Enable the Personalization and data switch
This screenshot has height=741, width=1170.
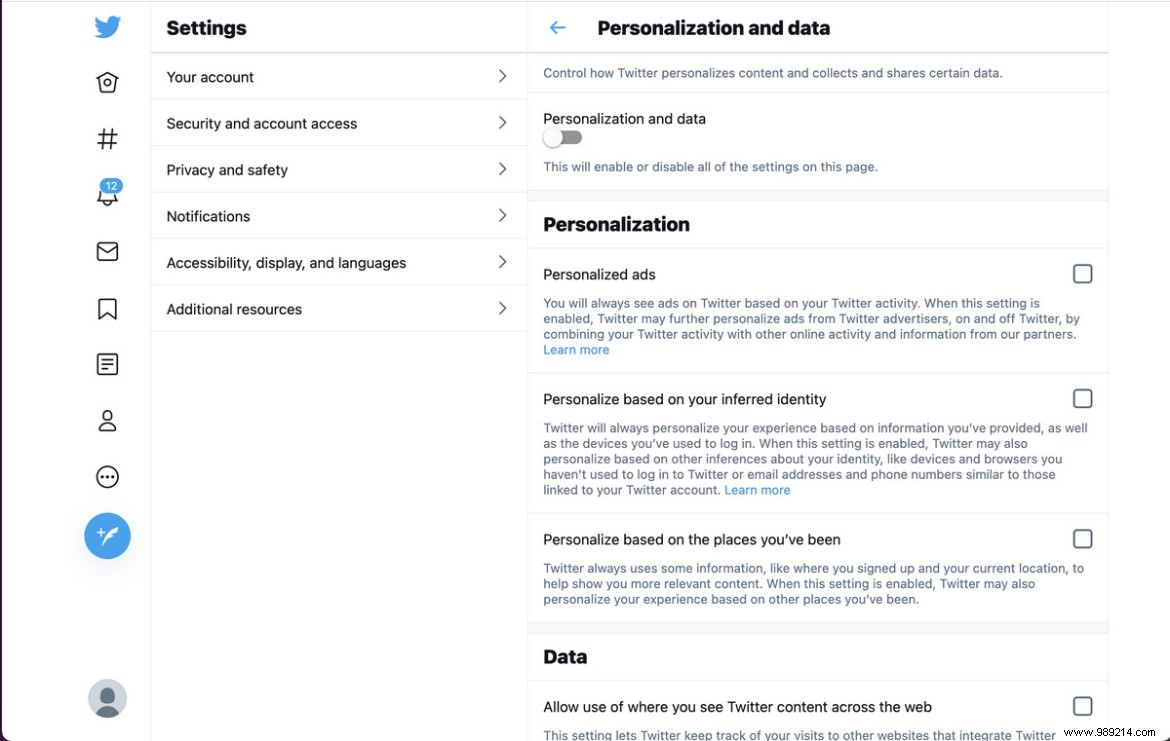(x=562, y=137)
